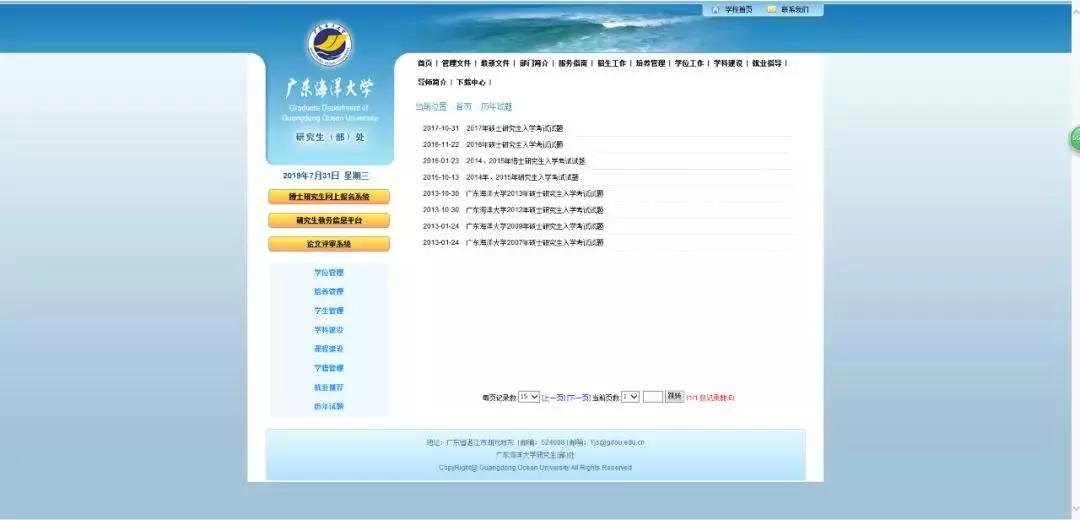Click the CopyRight Guangdong Ocean University footer text
Viewport: 1080px width, 520px height.
point(535,468)
